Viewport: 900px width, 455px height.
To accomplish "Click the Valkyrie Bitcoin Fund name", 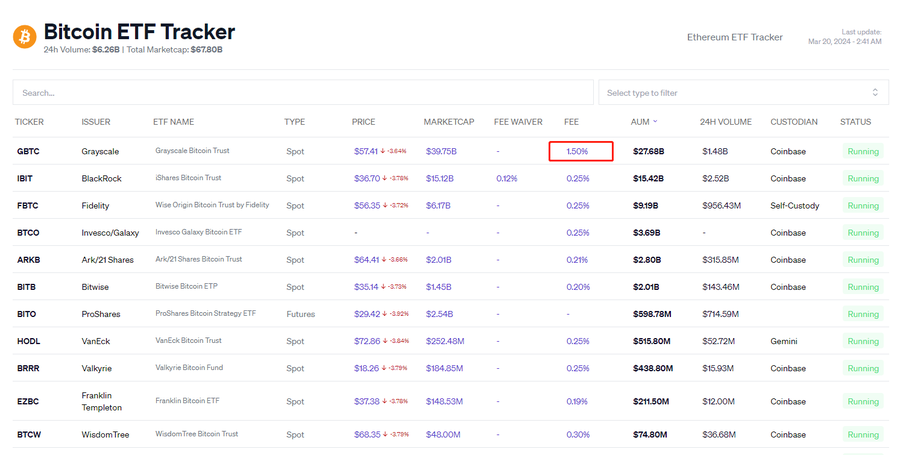I will [x=189, y=367].
